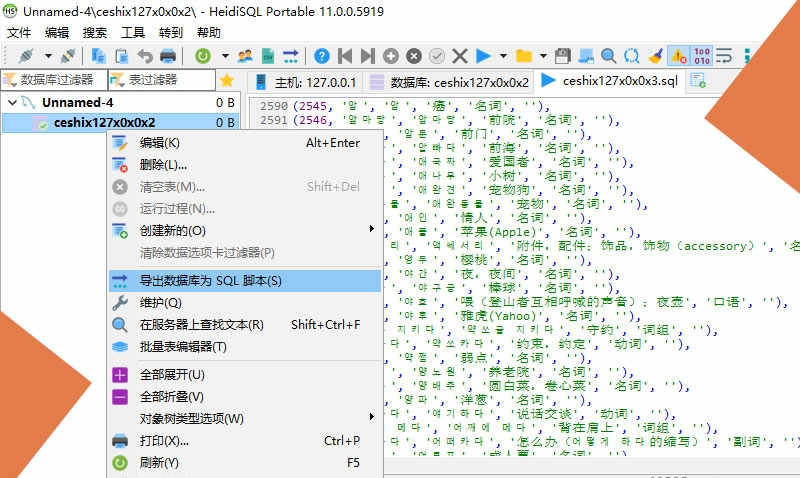Viewport: 800px width, 478px height.
Task: Click the save floppy disk icon
Action: tap(562, 56)
